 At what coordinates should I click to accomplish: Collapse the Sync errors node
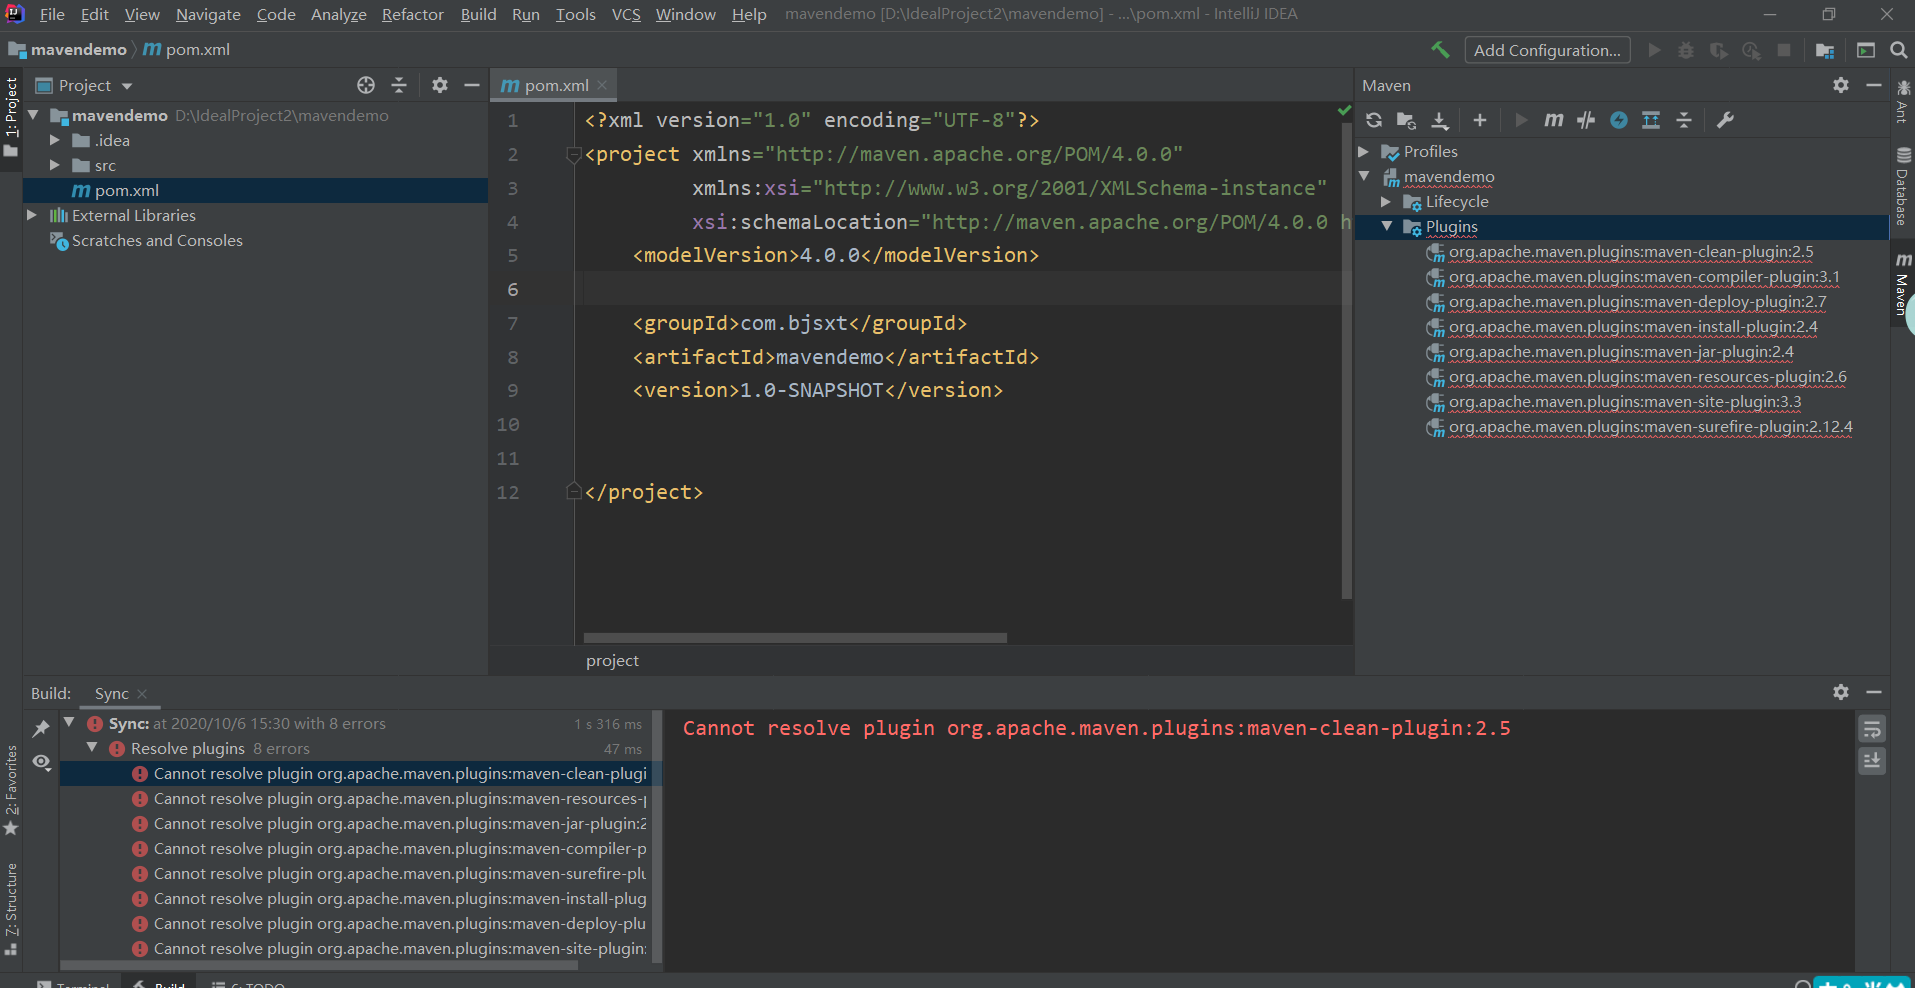pos(70,722)
